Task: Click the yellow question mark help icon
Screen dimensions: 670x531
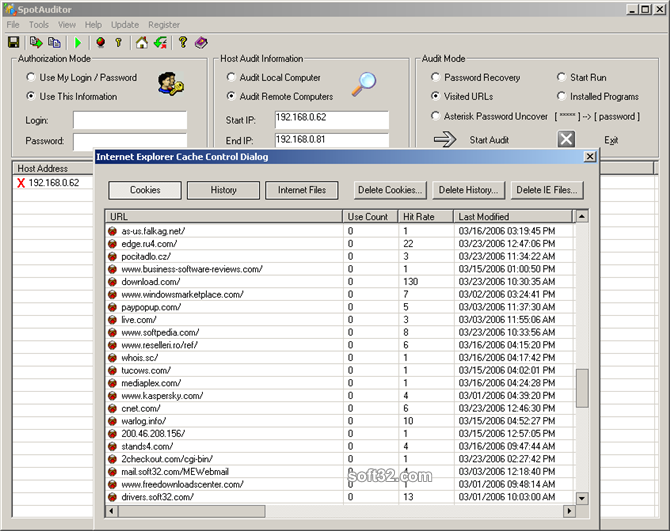Action: 183,42
